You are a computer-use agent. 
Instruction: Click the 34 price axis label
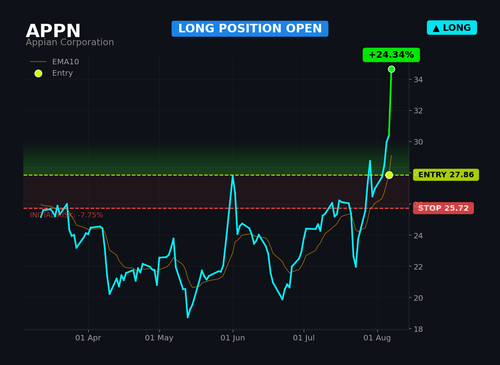coord(418,80)
